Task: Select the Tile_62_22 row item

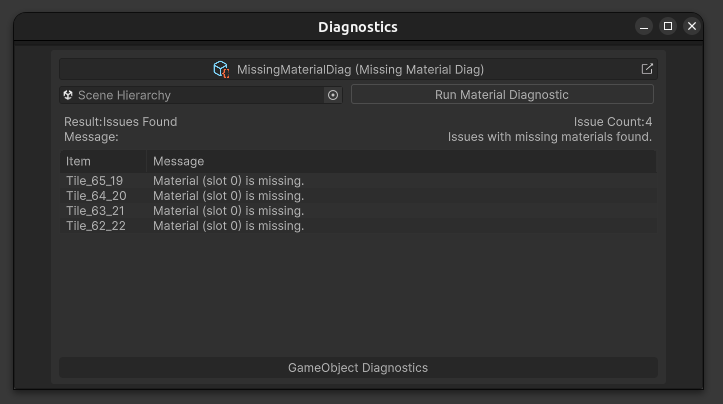Action: 95,226
